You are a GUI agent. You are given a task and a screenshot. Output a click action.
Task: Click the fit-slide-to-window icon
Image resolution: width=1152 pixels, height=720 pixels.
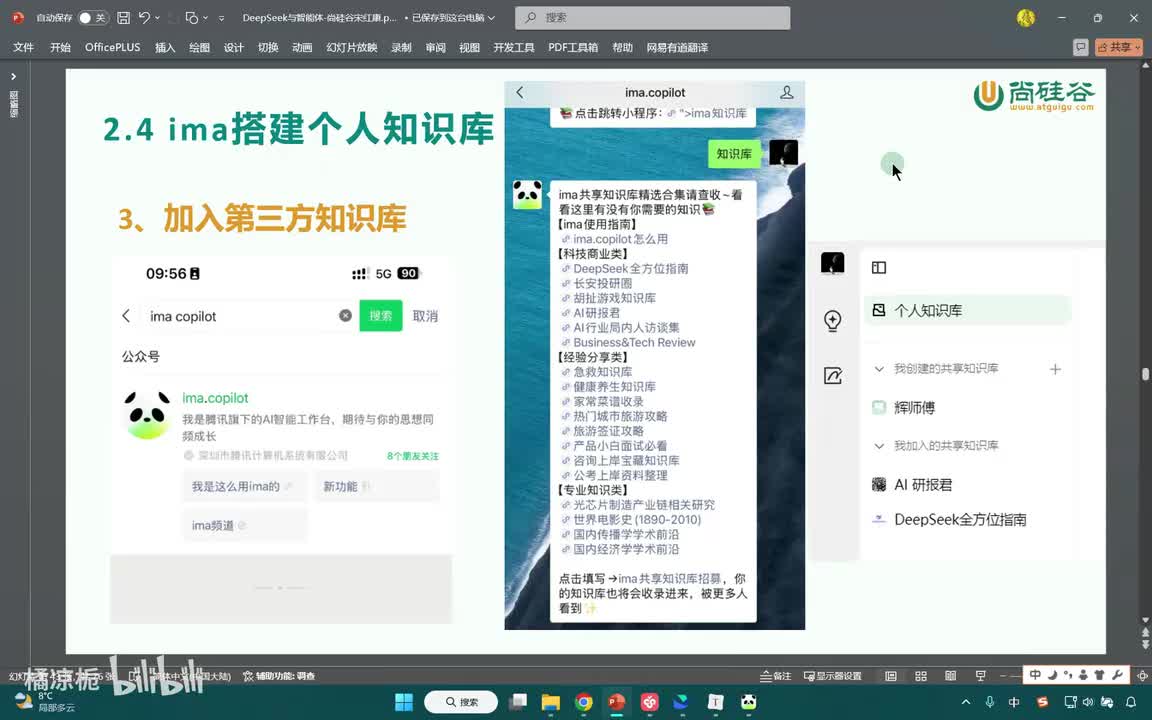[x=1142, y=676]
